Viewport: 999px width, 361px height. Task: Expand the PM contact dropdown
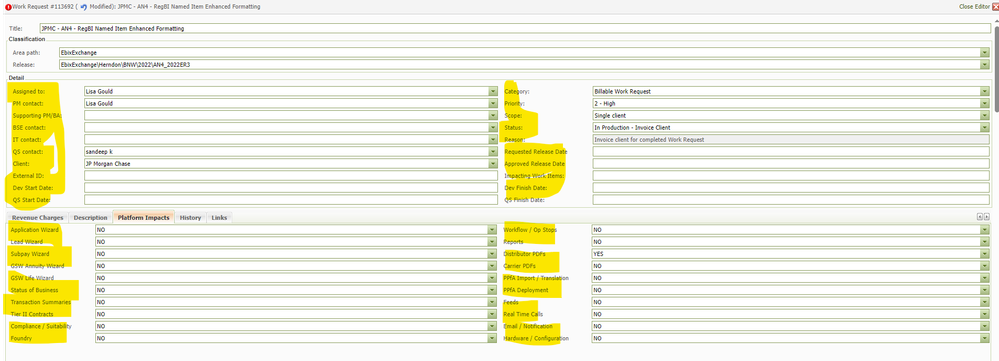tap(492, 103)
